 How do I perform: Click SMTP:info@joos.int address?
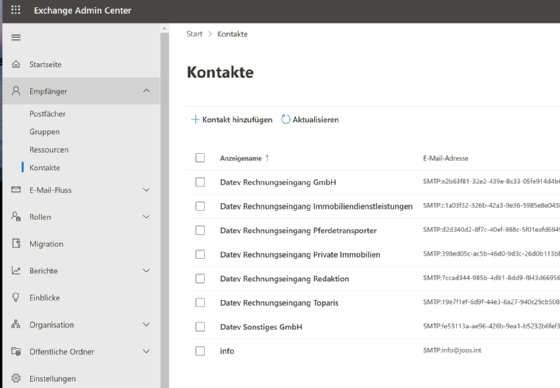coord(452,350)
